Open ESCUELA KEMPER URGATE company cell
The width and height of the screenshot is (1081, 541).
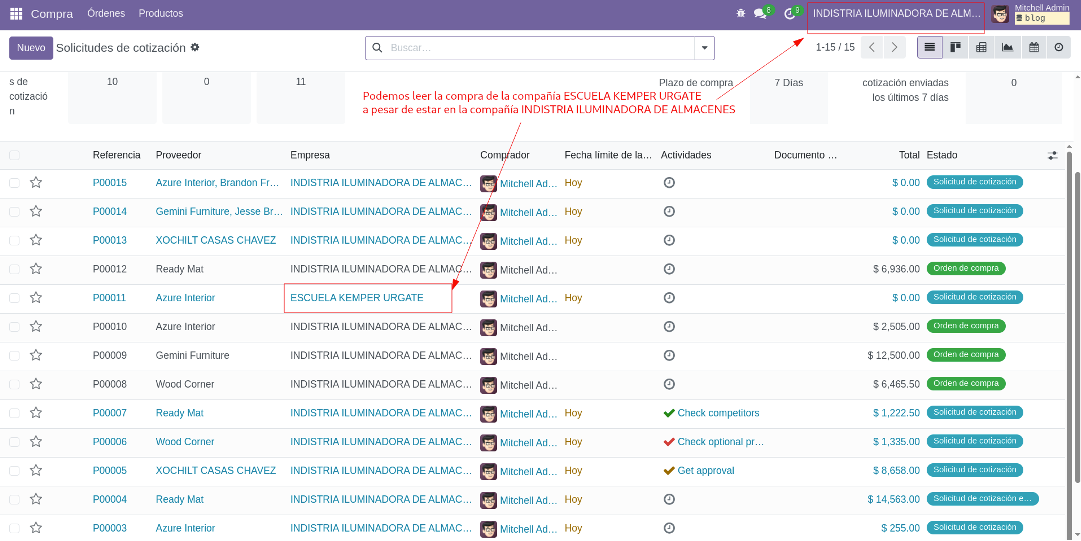coord(356,298)
